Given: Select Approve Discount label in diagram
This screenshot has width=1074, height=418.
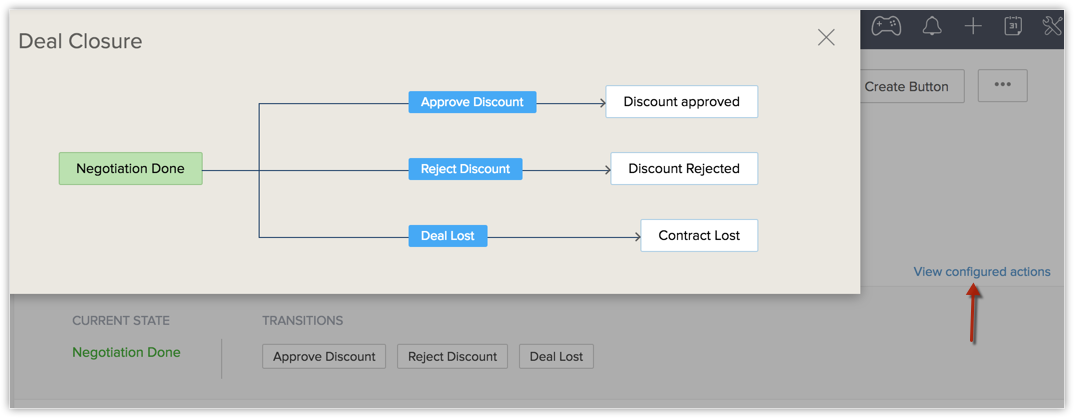Looking at the screenshot, I should coord(472,102).
